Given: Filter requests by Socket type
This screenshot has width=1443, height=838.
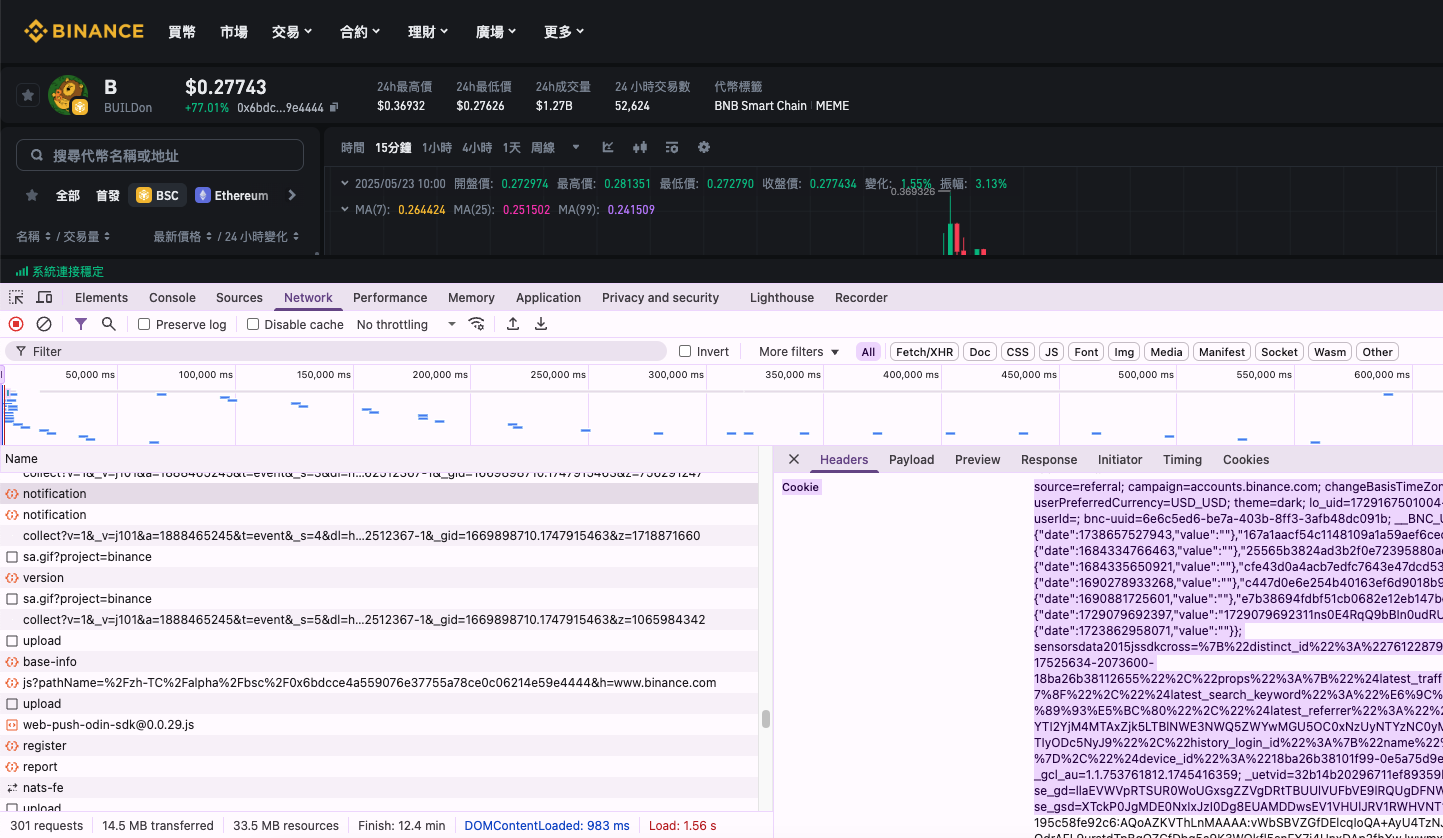Looking at the screenshot, I should tap(1279, 352).
